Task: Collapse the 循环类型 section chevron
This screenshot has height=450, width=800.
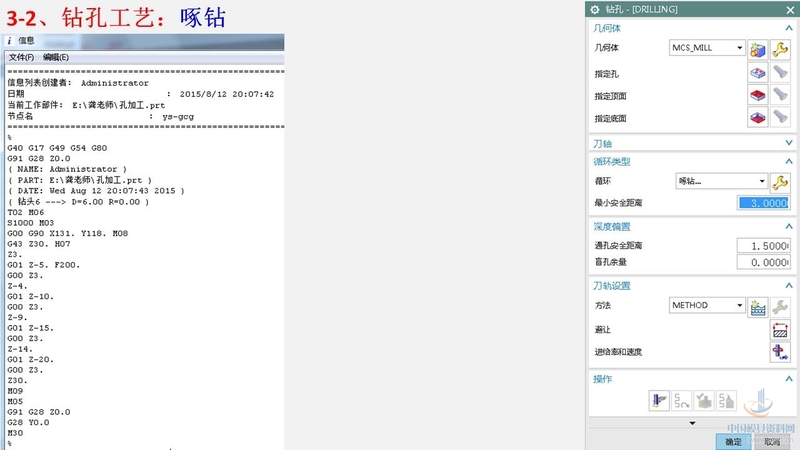Action: coord(789,161)
